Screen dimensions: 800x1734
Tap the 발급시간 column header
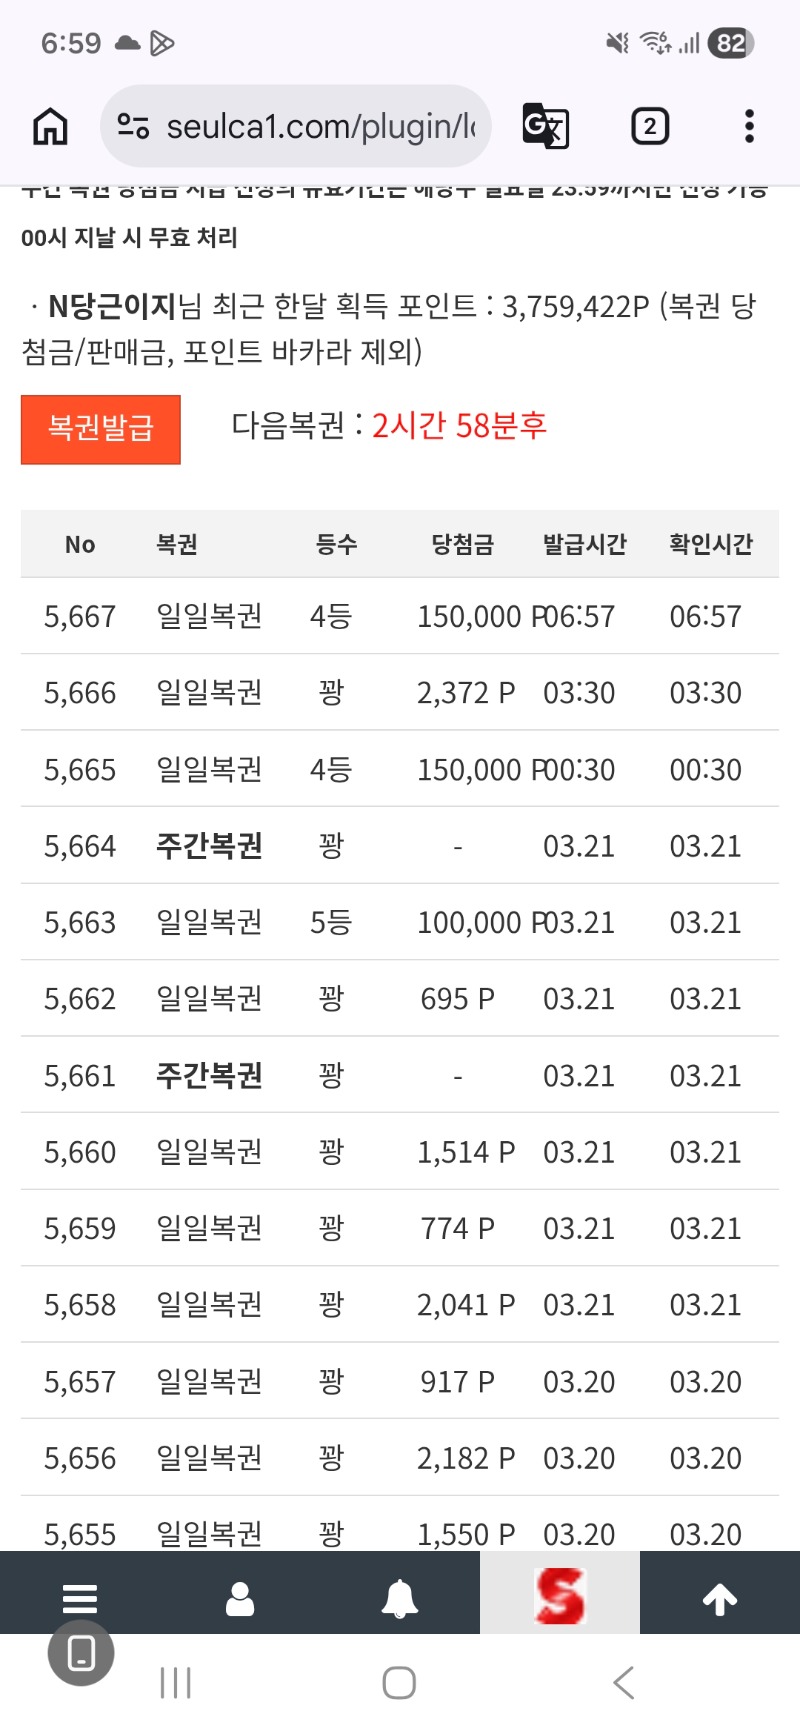584,545
